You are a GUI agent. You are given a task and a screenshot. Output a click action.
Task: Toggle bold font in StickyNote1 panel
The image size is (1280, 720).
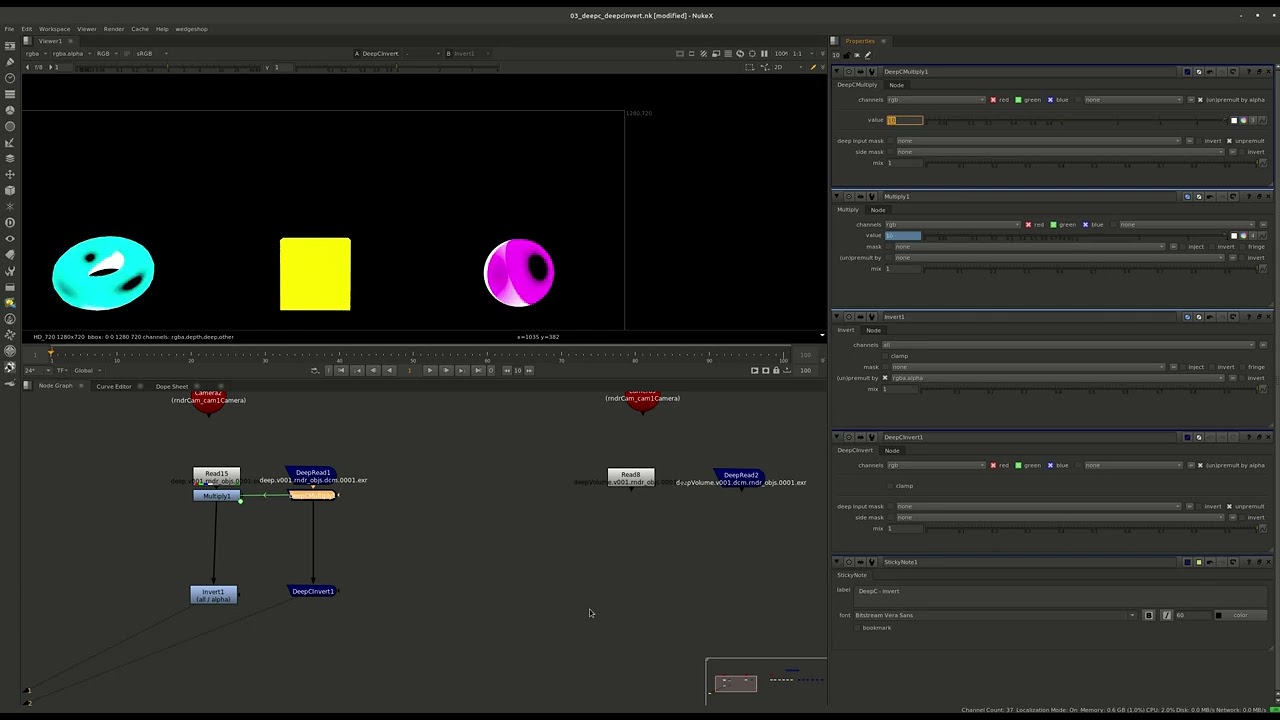[x=1148, y=615]
